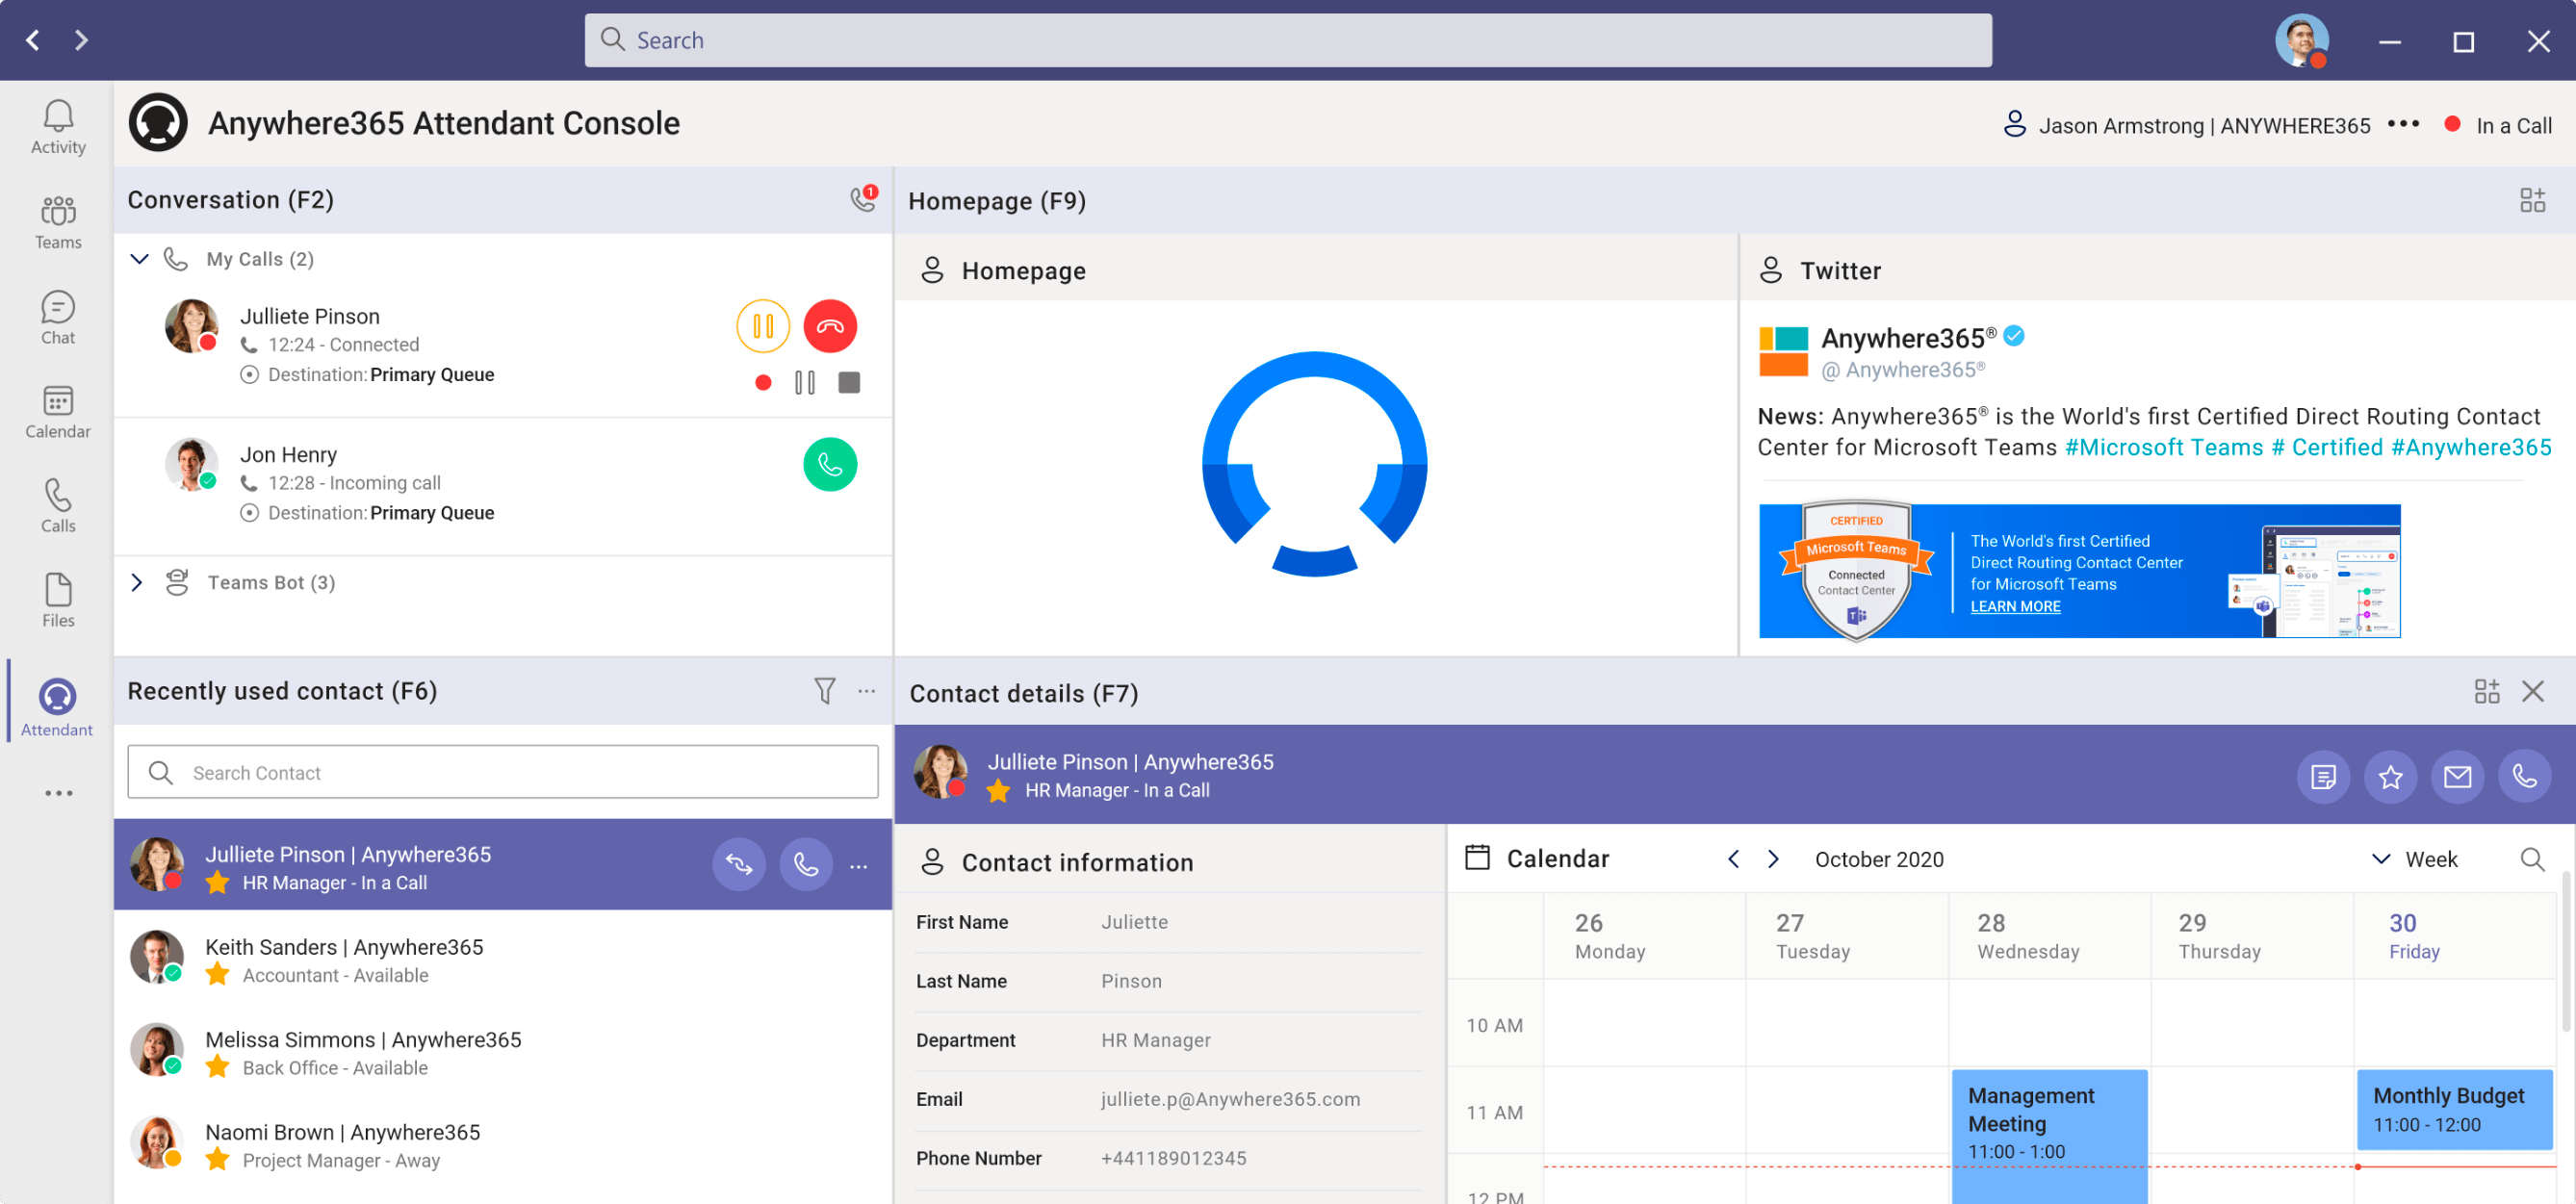Click LEARN MORE in Twitter banner
The width and height of the screenshot is (2576, 1204).
coord(2015,606)
